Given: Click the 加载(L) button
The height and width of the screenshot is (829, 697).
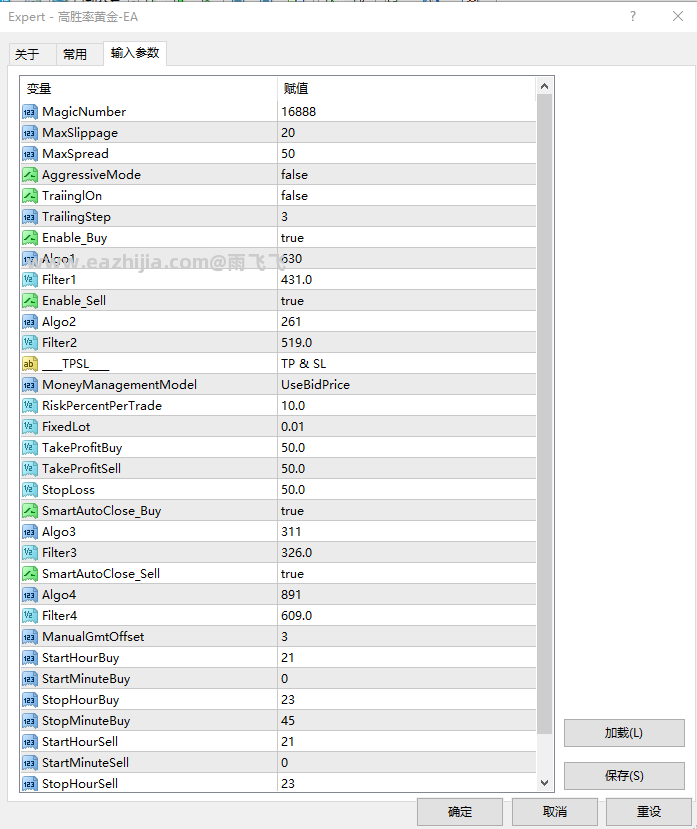Looking at the screenshot, I should click(624, 733).
